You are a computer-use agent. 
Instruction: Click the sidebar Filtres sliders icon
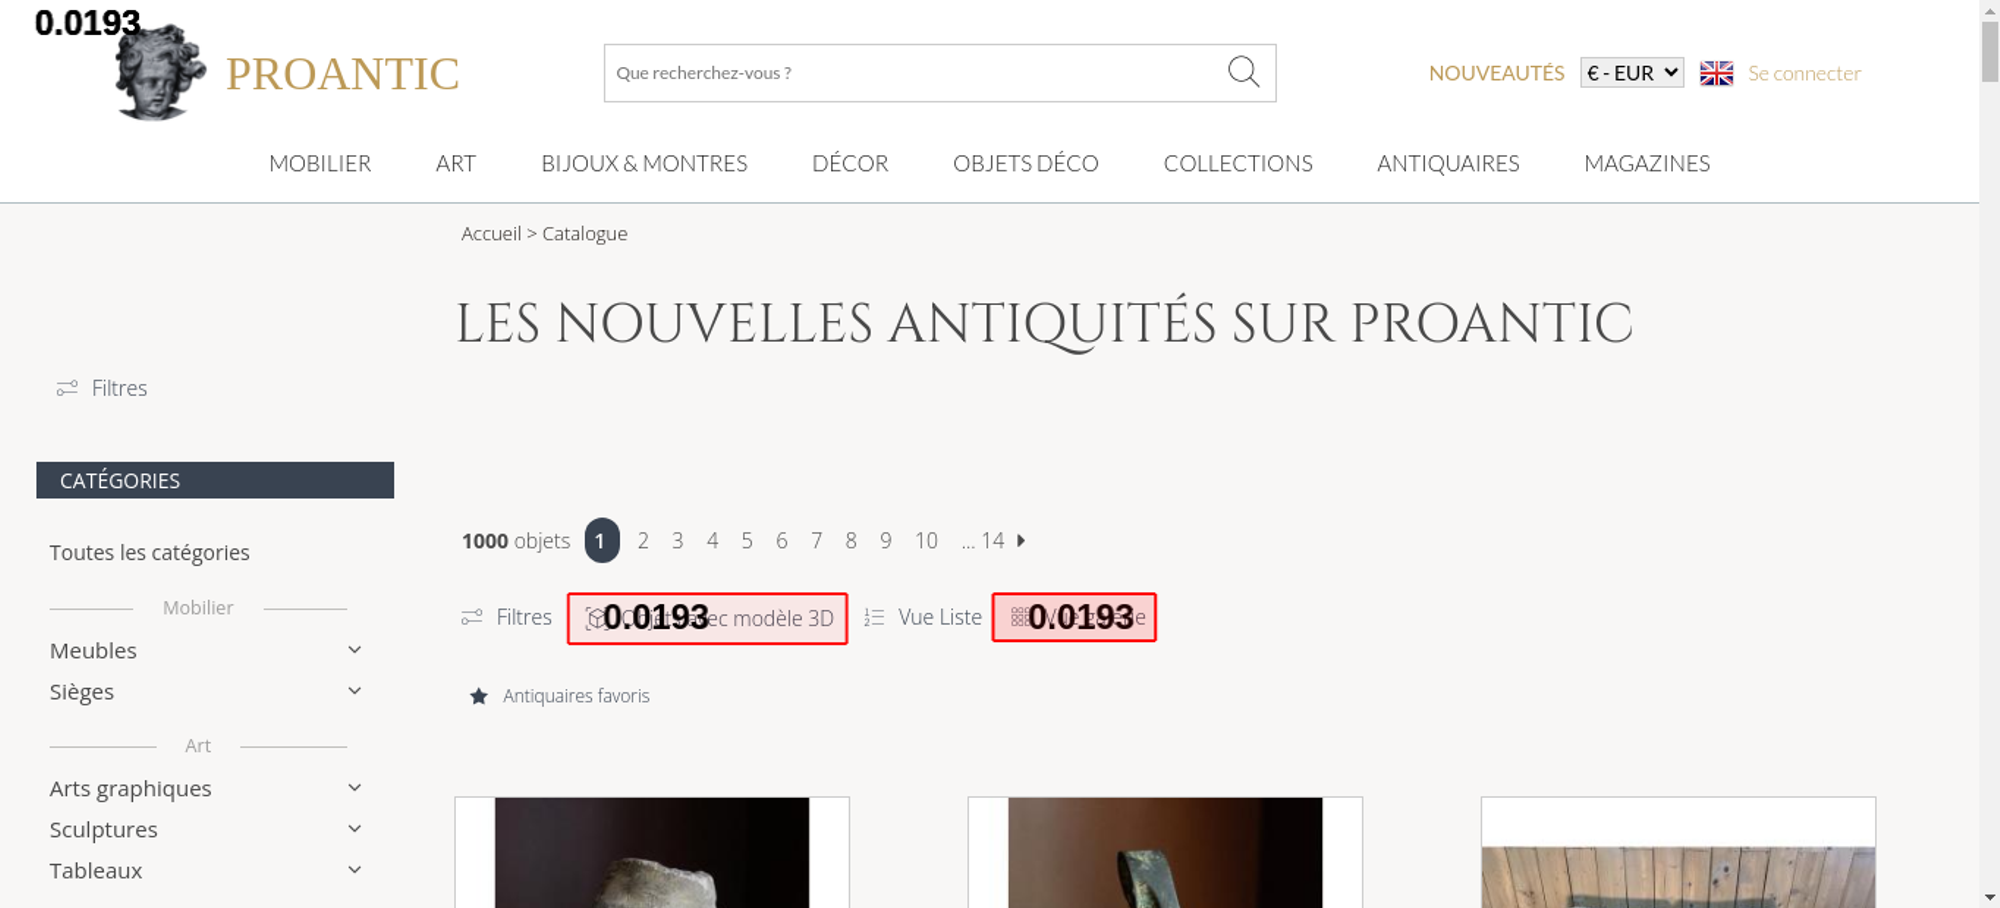pos(67,388)
